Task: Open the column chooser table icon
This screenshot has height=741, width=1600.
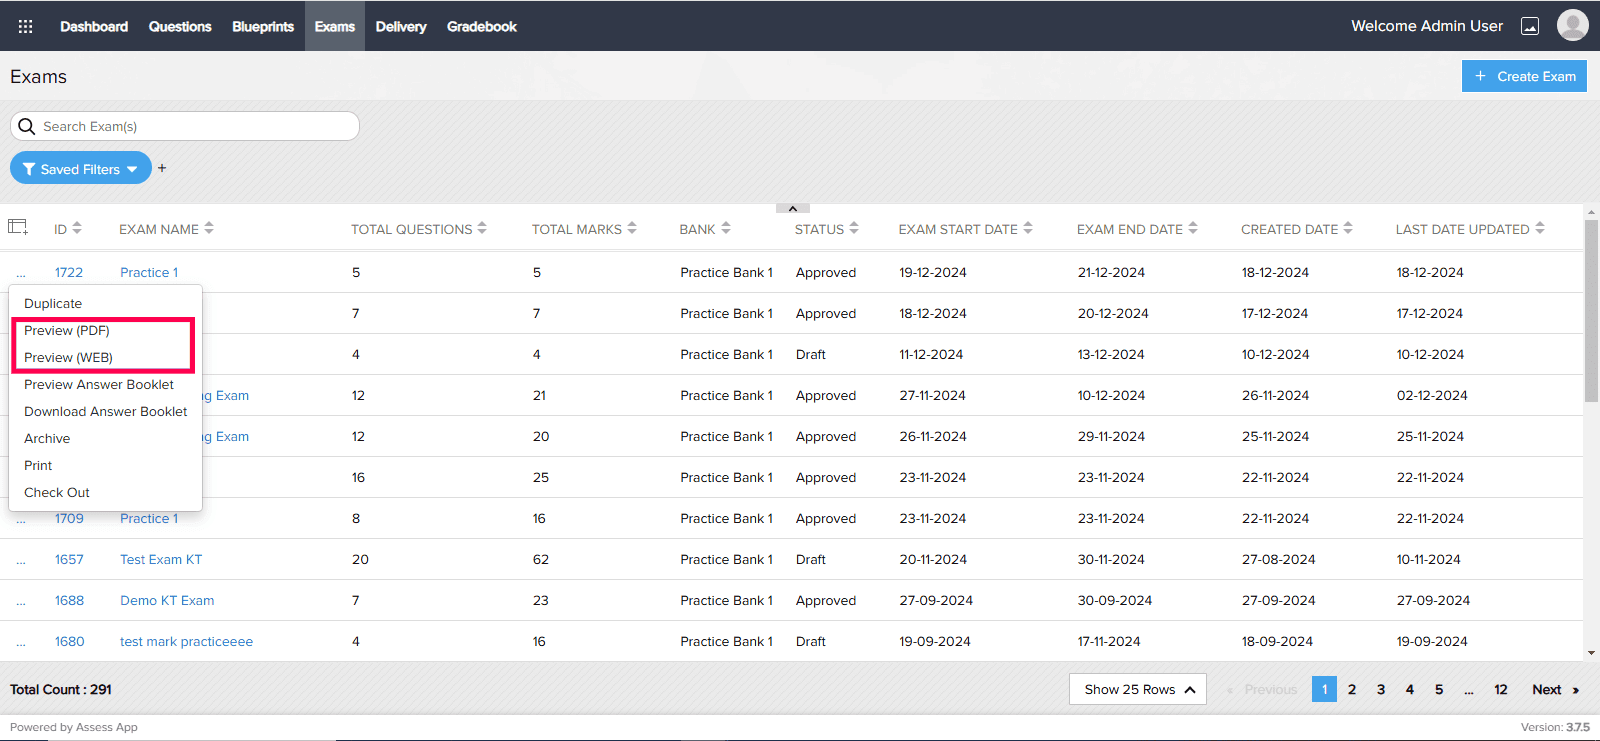Action: [x=18, y=227]
